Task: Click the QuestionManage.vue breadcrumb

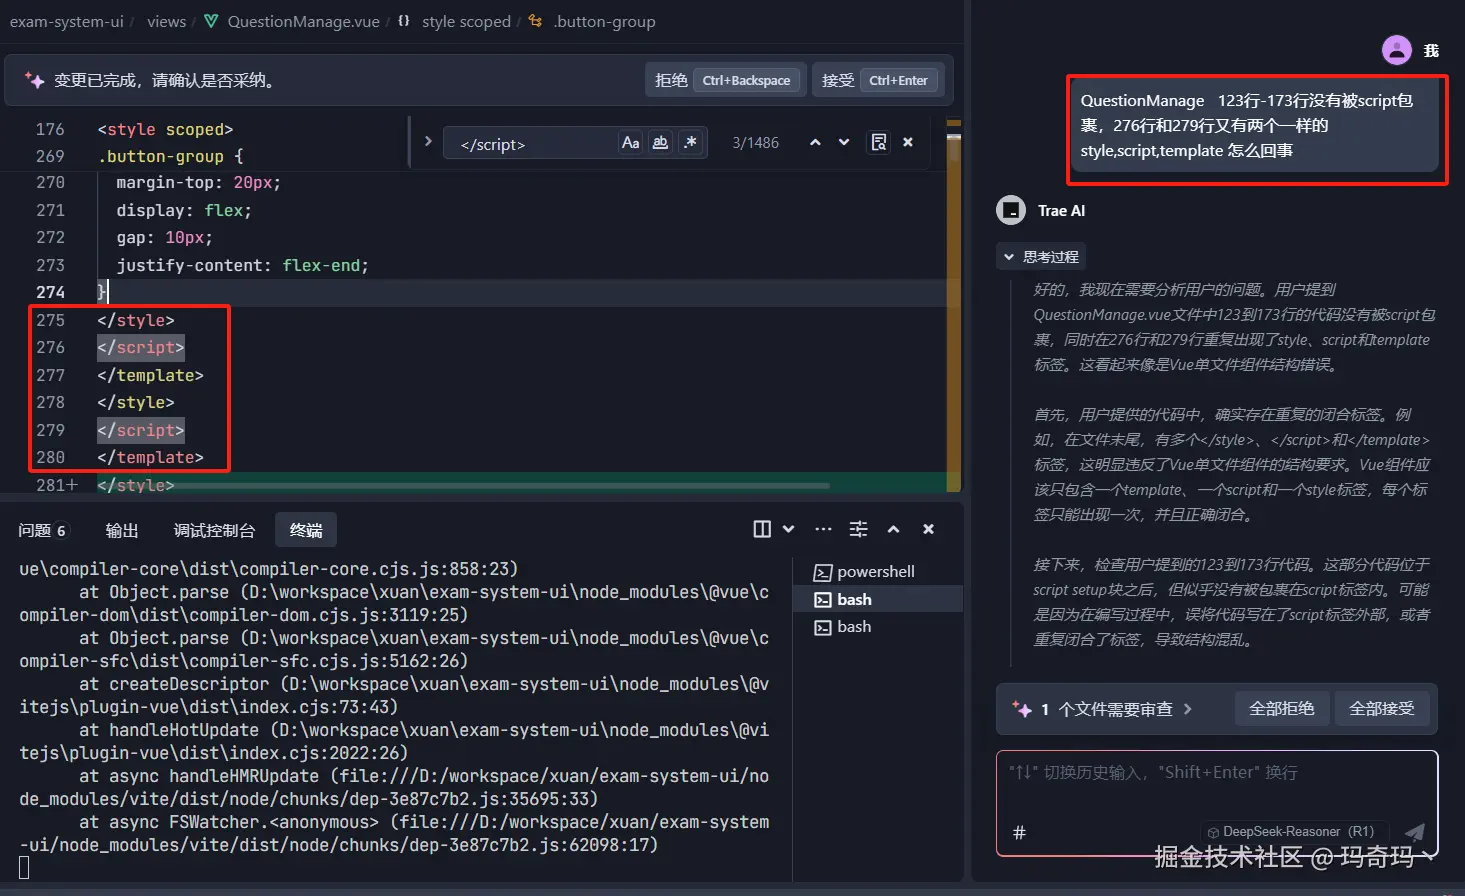Action: pyautogui.click(x=303, y=21)
